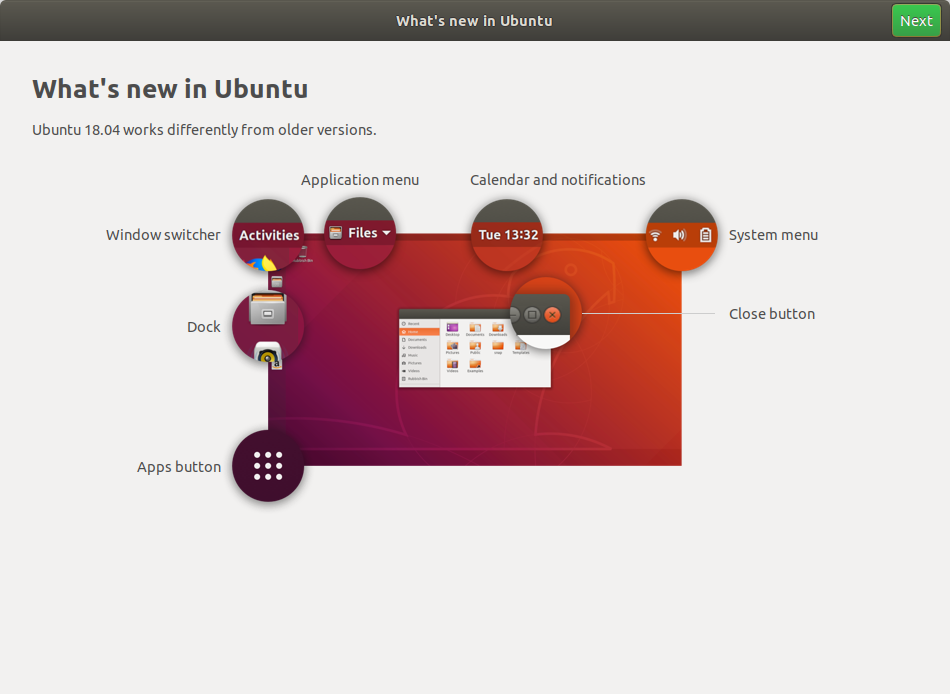
Task: Click the orange close button in illustration
Action: (552, 315)
